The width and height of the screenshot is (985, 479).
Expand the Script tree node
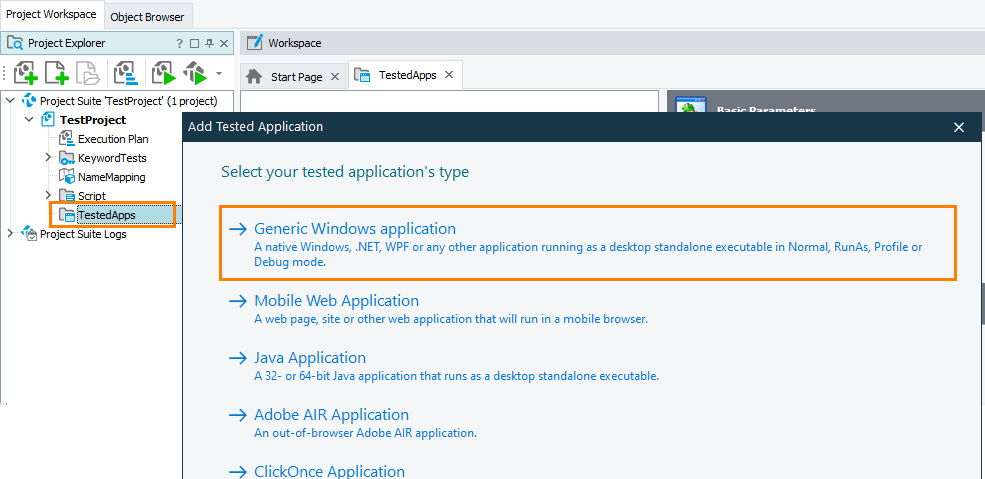pos(48,196)
